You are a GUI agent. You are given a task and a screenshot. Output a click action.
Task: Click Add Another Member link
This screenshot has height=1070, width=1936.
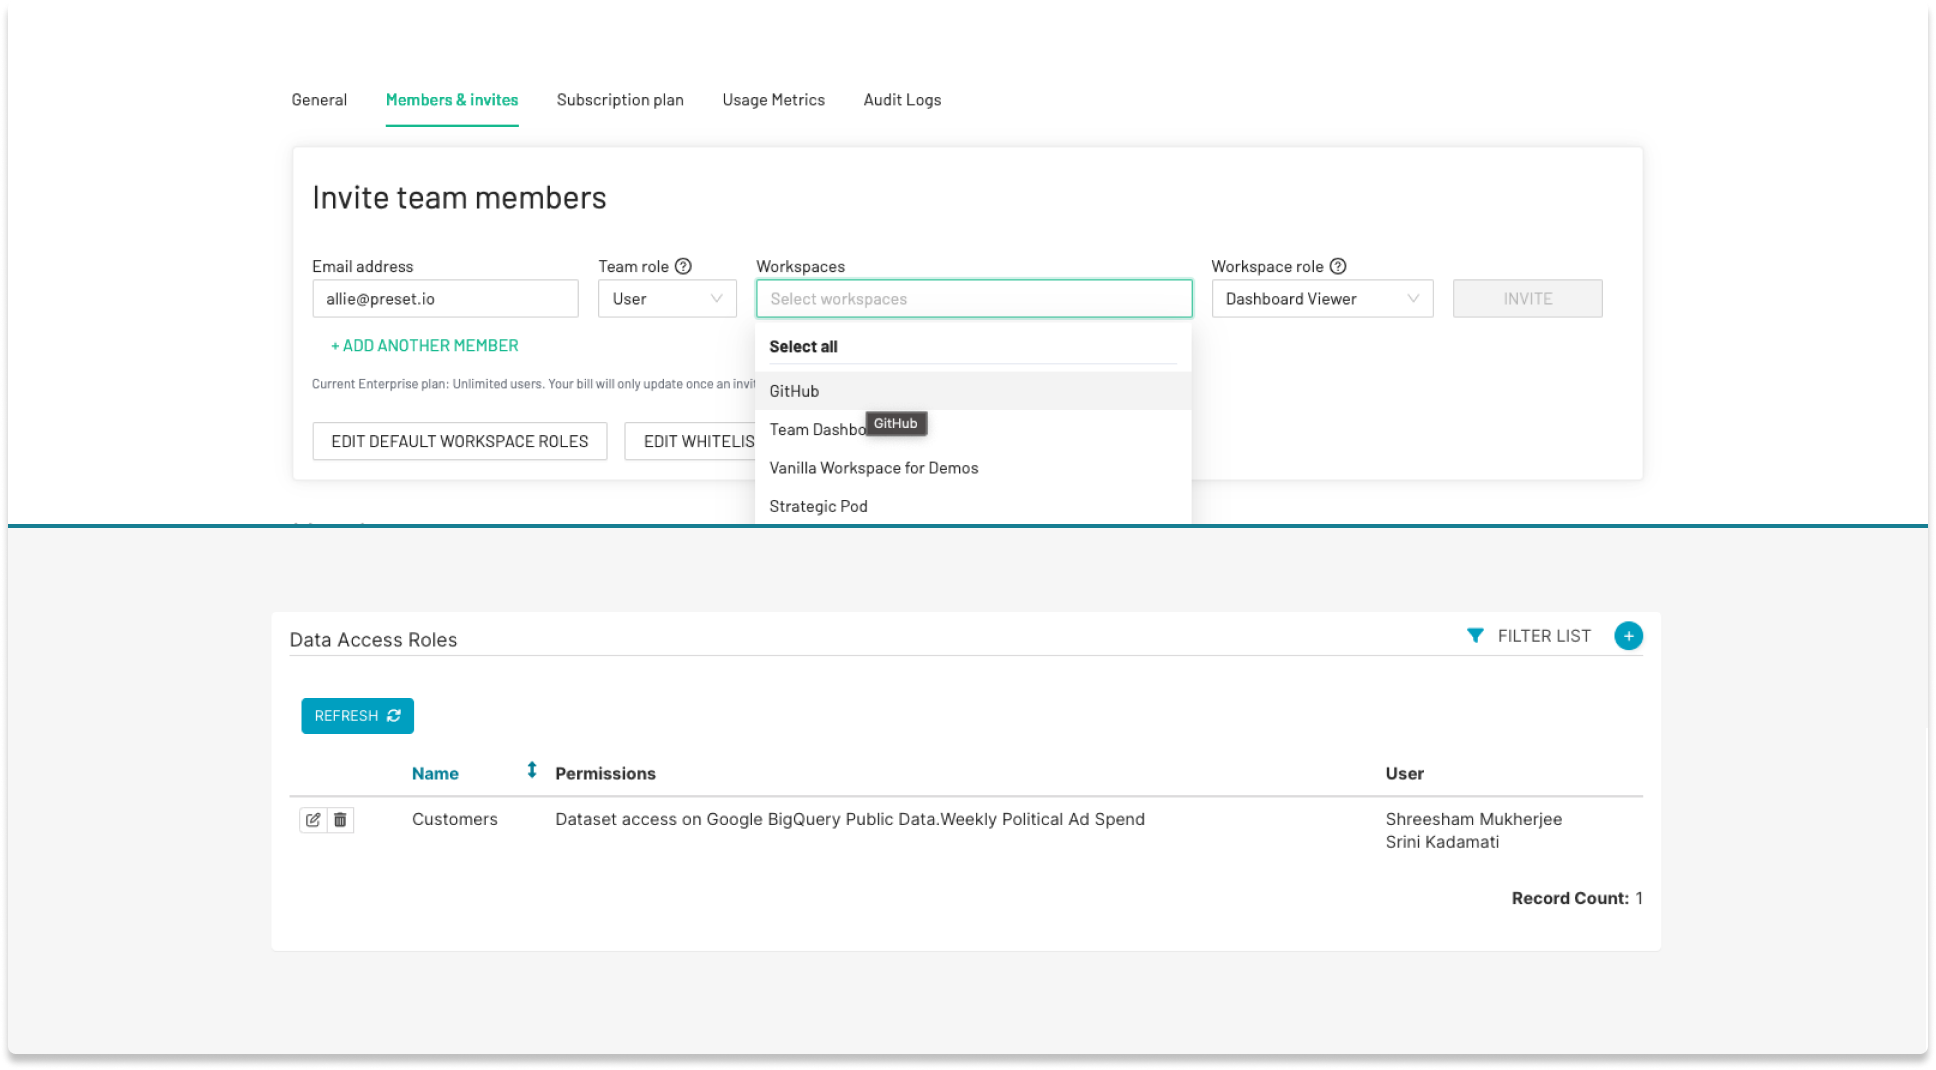tap(424, 346)
